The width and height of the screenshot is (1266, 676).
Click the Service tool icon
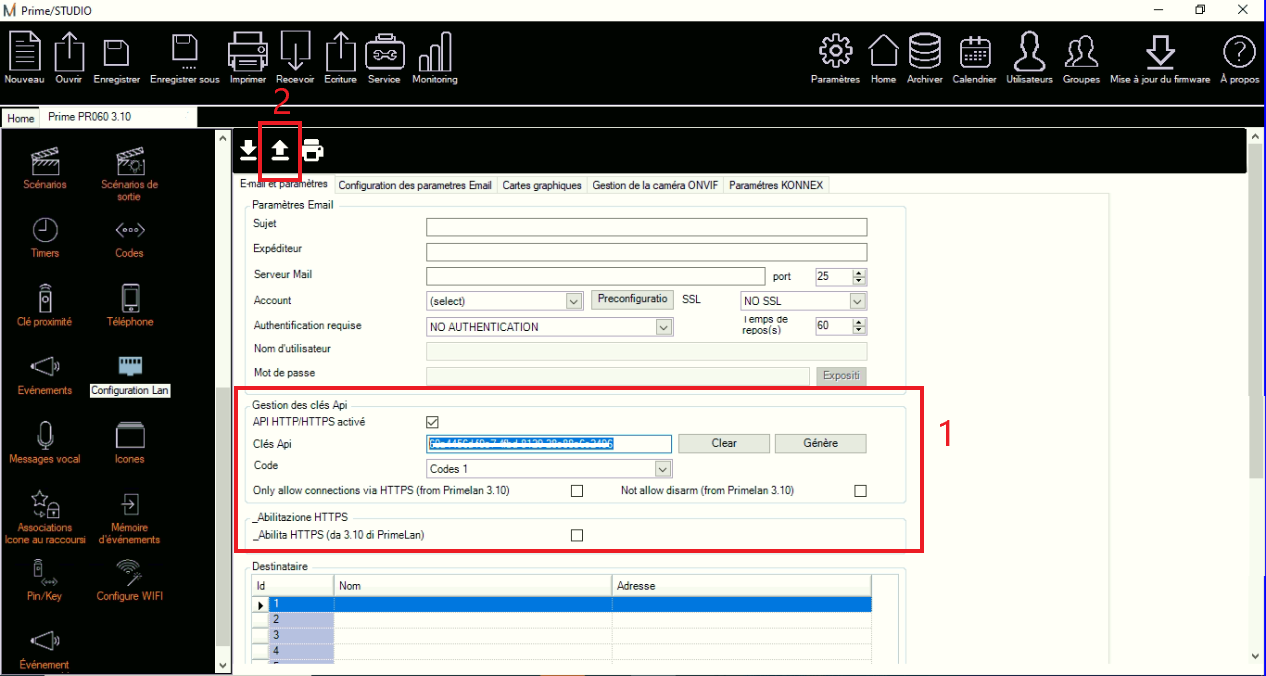coord(384,58)
